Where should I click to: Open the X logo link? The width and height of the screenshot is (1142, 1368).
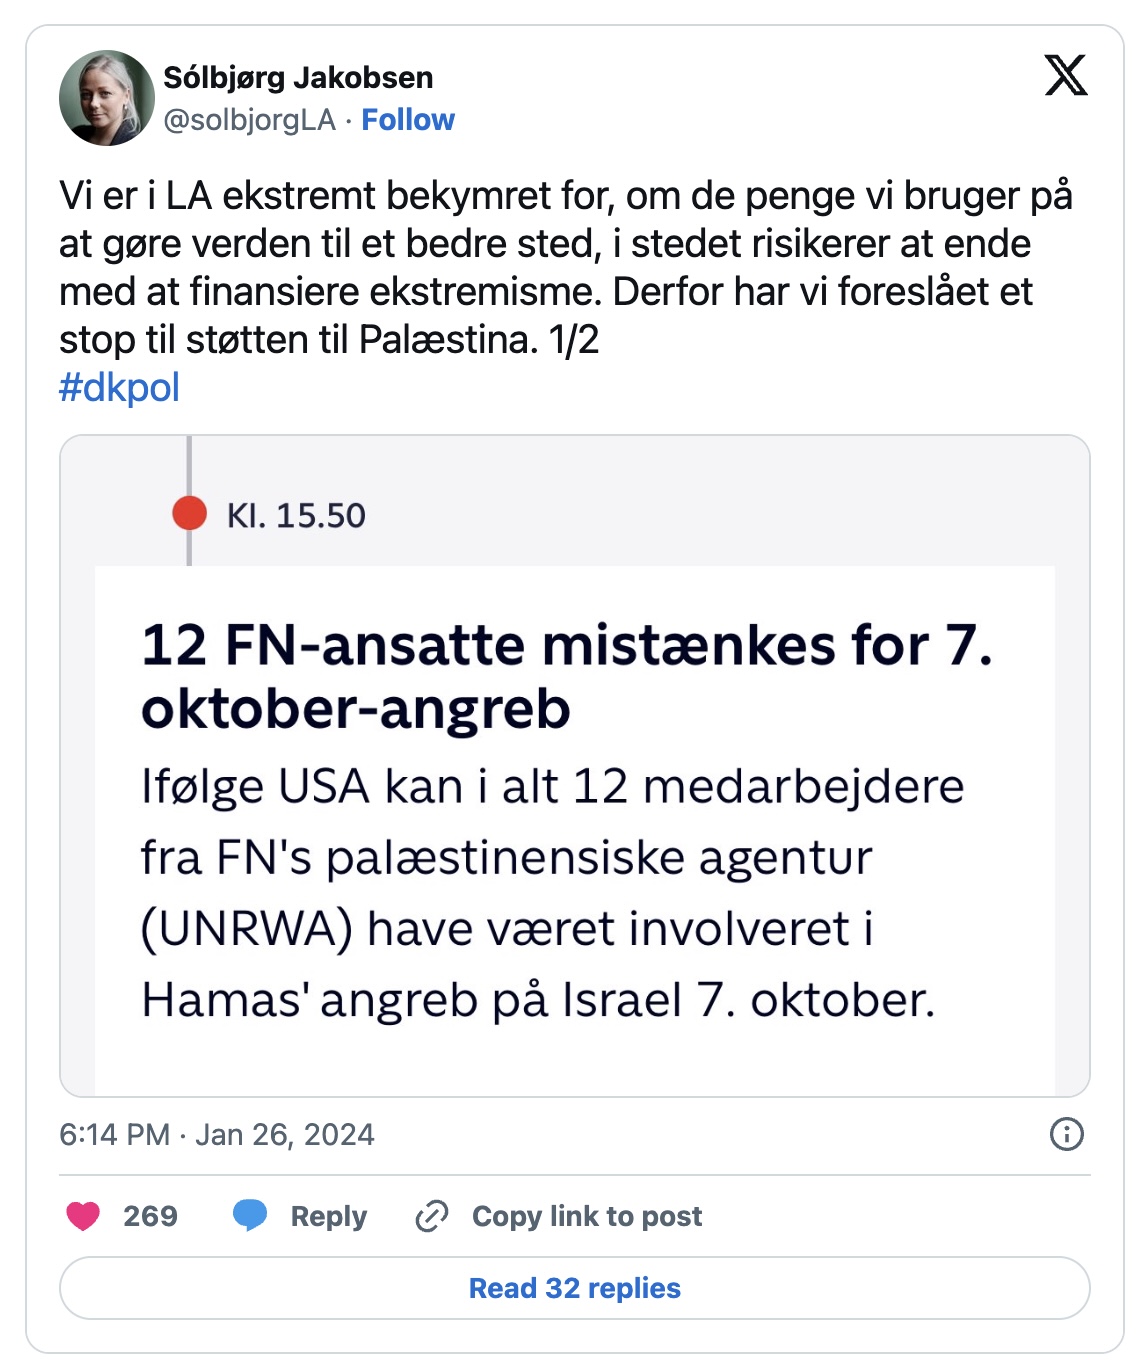coord(1065,76)
